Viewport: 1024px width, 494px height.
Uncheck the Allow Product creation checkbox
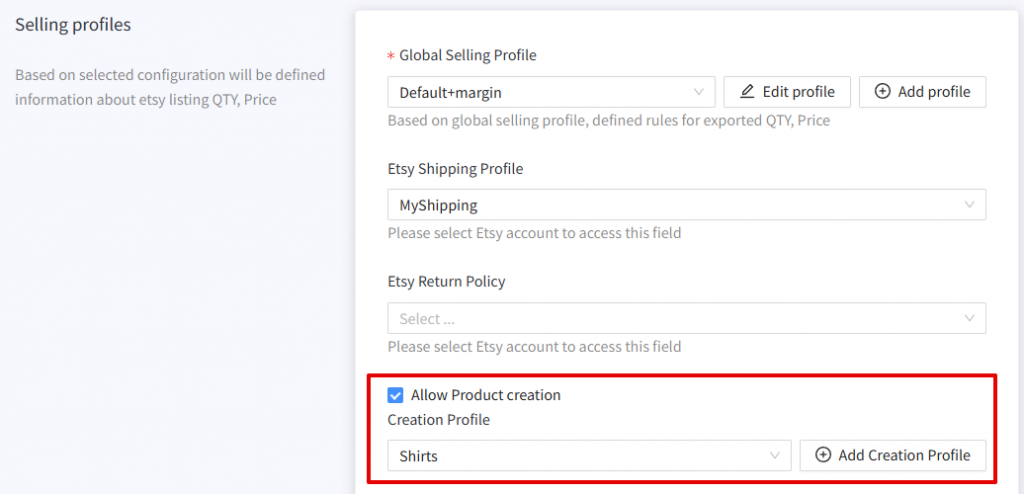click(x=395, y=395)
